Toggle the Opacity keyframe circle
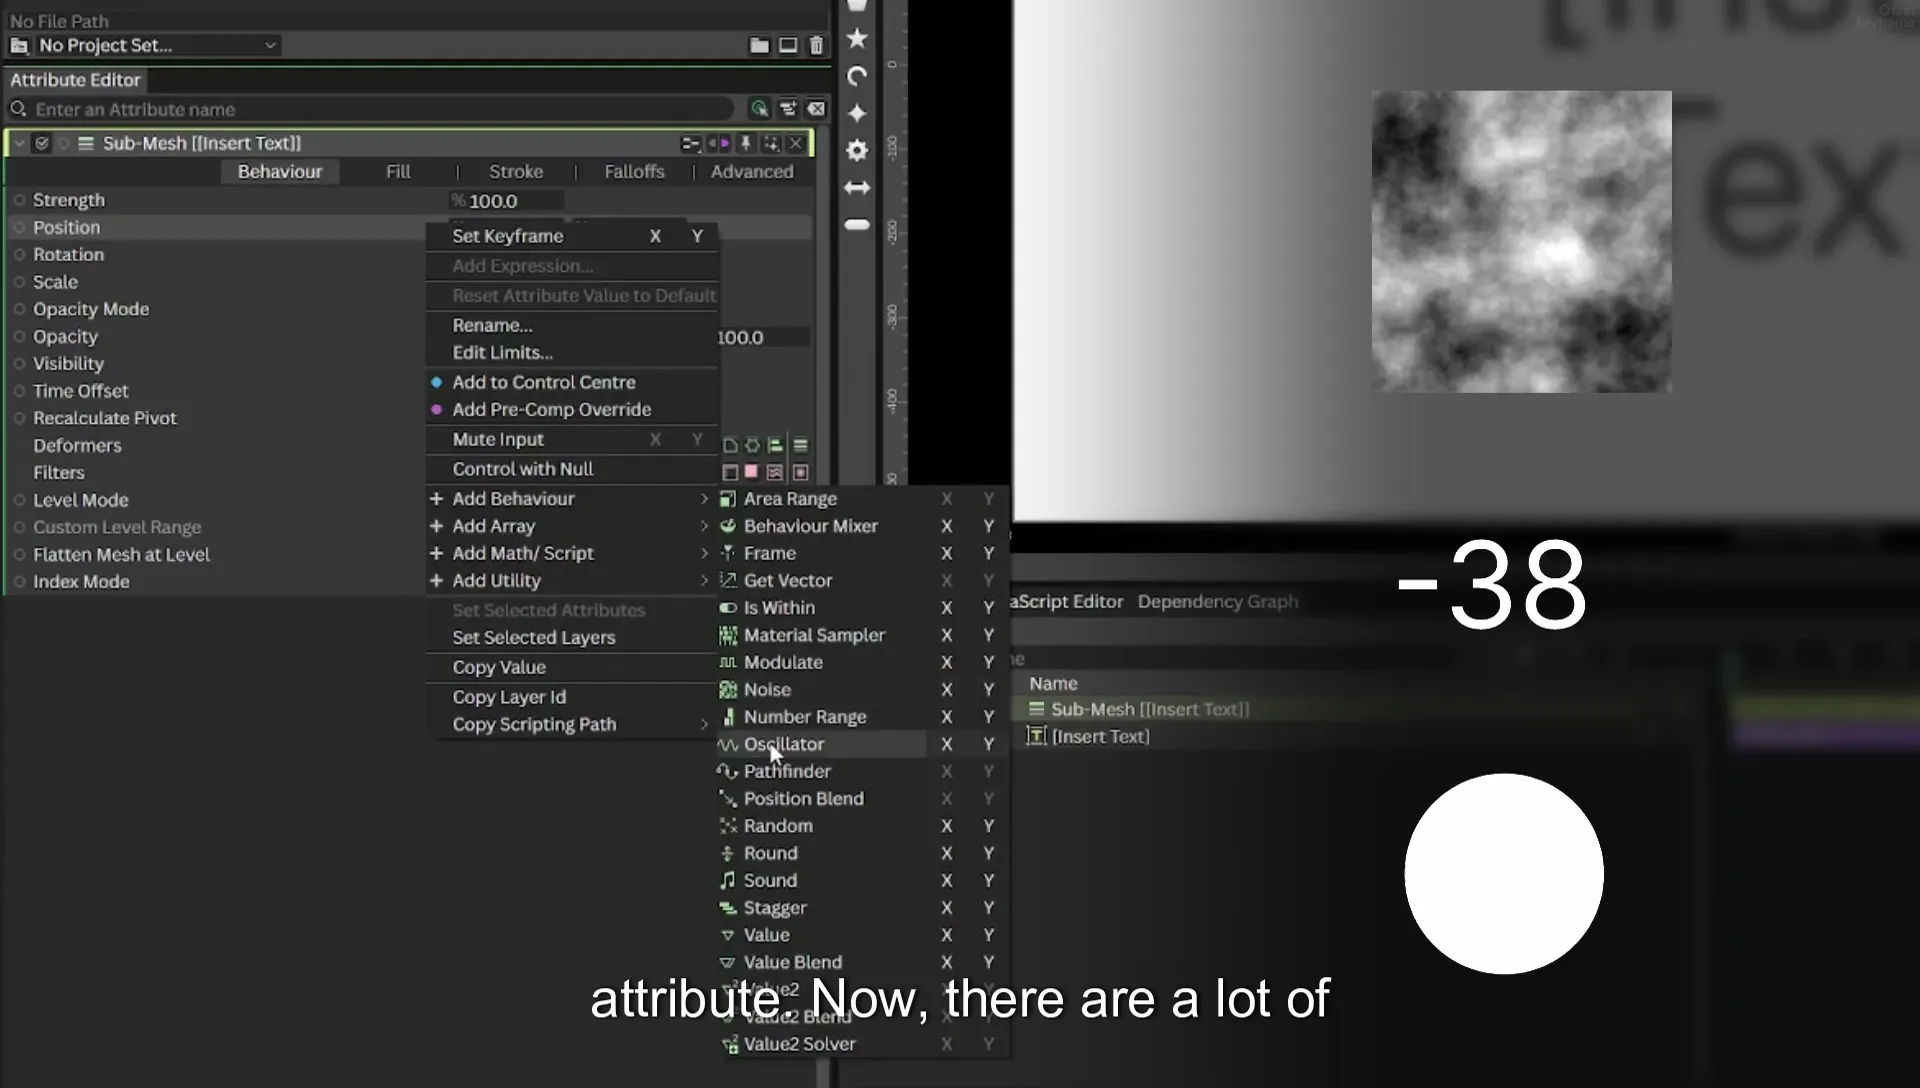 (x=19, y=337)
